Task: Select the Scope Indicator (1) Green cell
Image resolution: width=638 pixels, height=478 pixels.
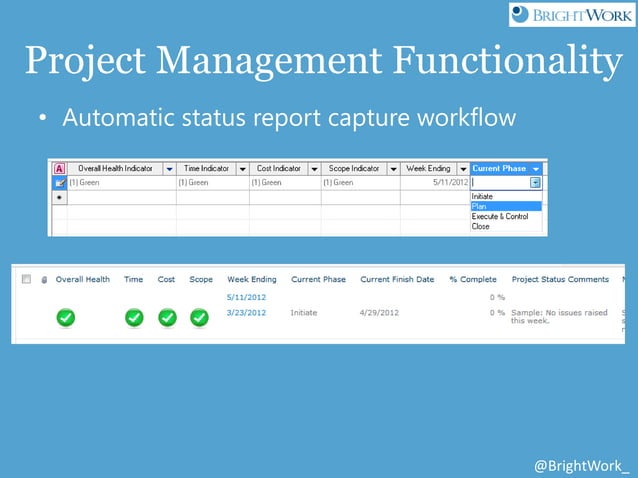Action: tap(361, 183)
